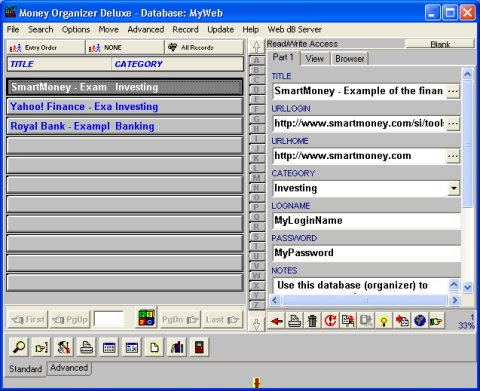Click the red arrow paste document icon
The width and height of the screenshot is (480, 391).
pyautogui.click(x=402, y=321)
